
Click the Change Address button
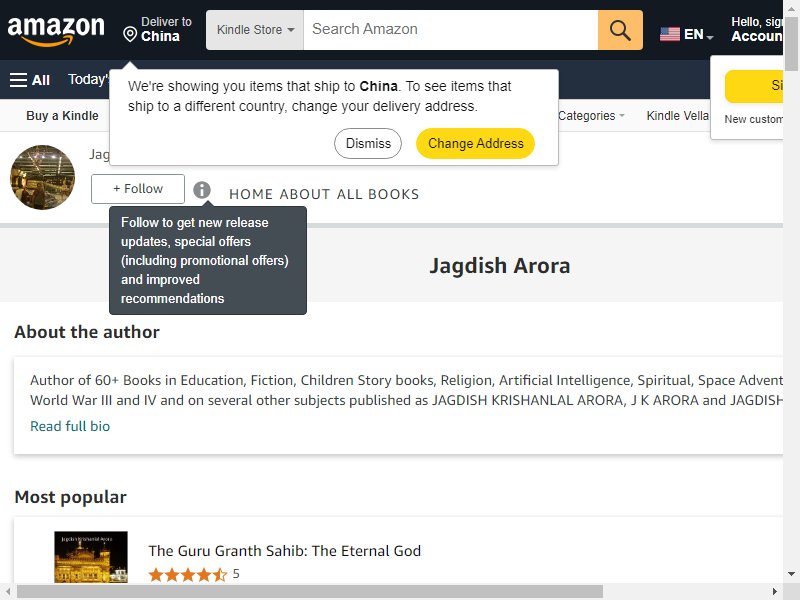(476, 143)
